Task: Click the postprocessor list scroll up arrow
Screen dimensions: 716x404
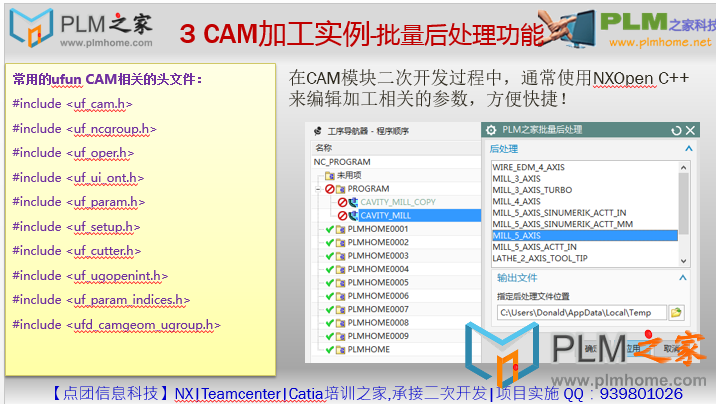Action: click(684, 168)
